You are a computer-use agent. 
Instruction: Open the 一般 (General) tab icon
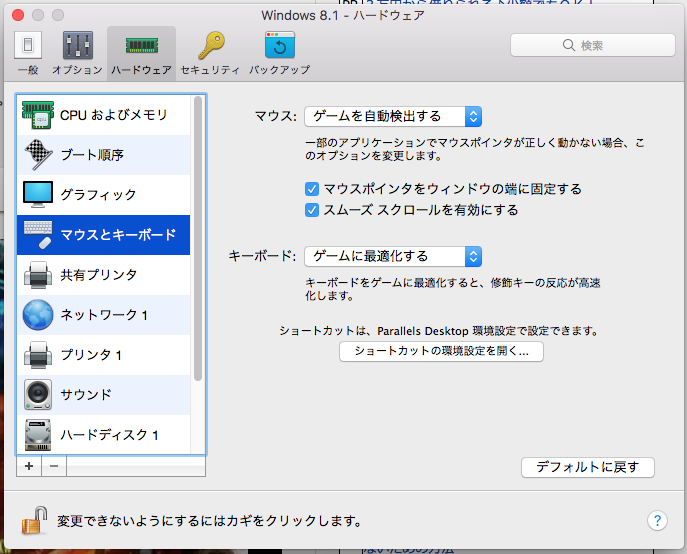(28, 46)
